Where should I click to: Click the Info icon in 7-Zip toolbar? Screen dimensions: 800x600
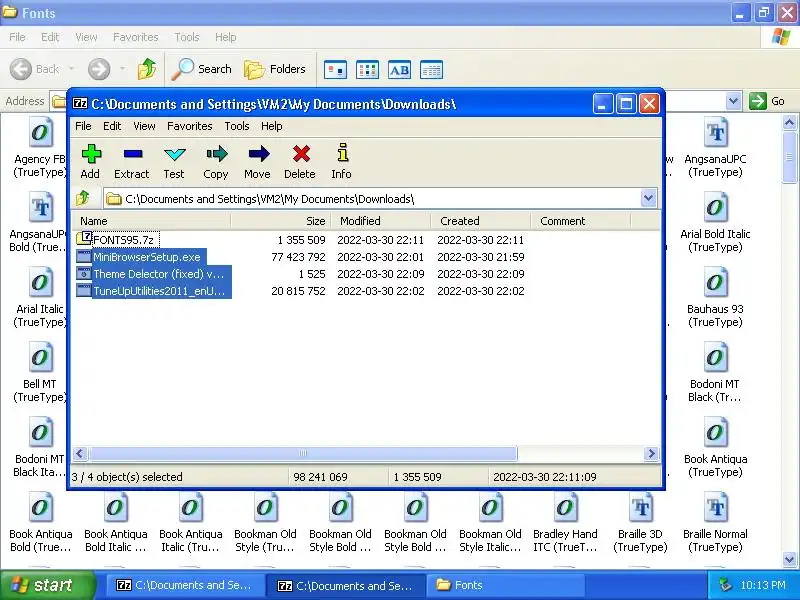[x=343, y=153]
